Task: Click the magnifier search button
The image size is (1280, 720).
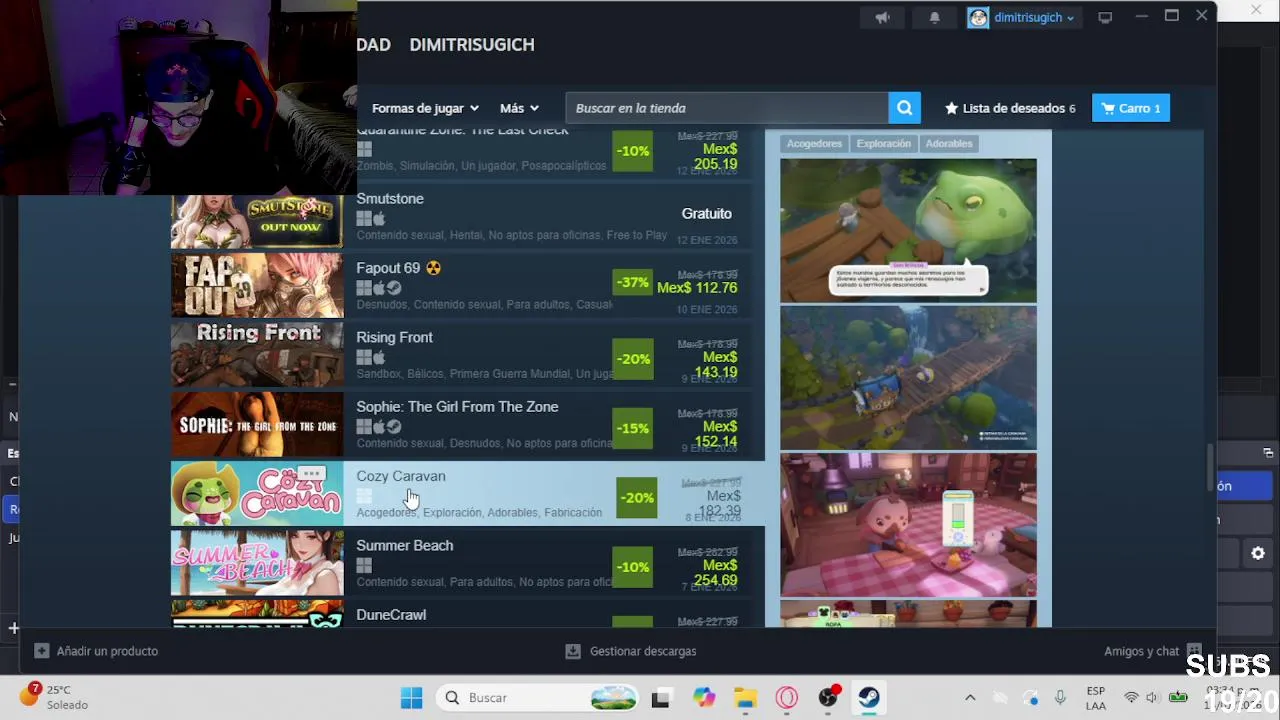Action: (x=903, y=108)
